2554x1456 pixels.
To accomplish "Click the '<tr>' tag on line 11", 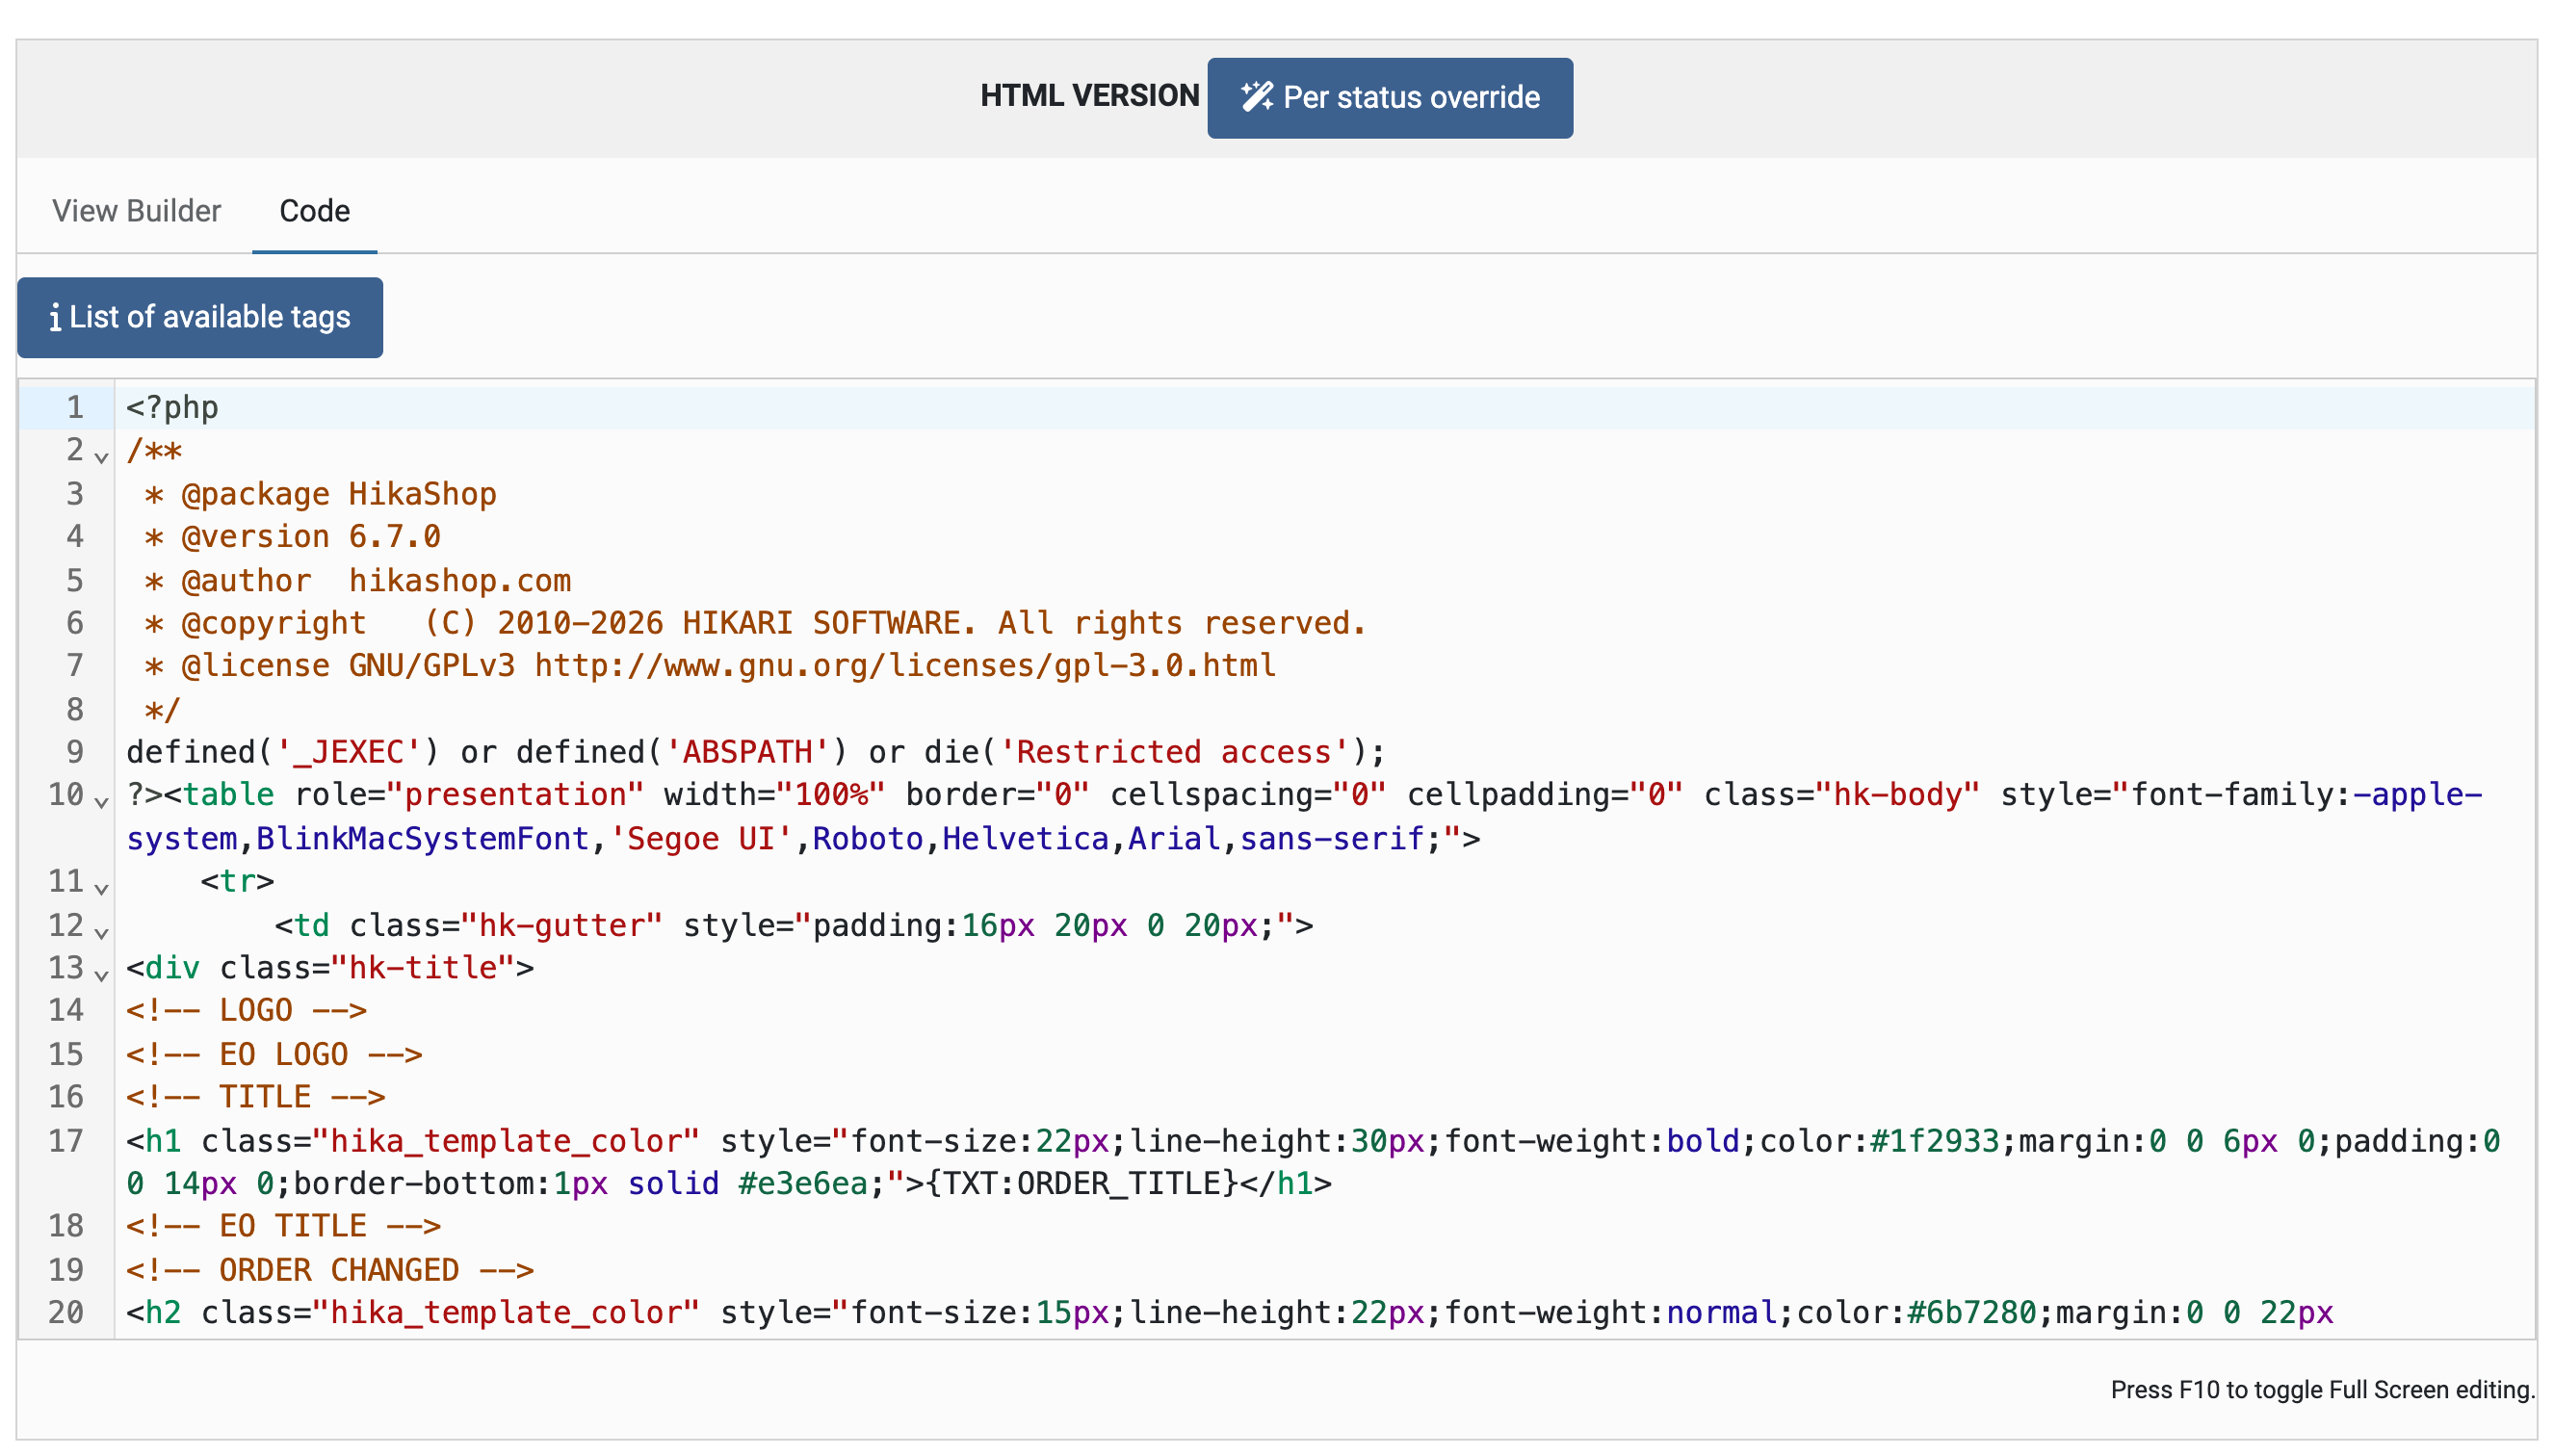I will tap(237, 881).
